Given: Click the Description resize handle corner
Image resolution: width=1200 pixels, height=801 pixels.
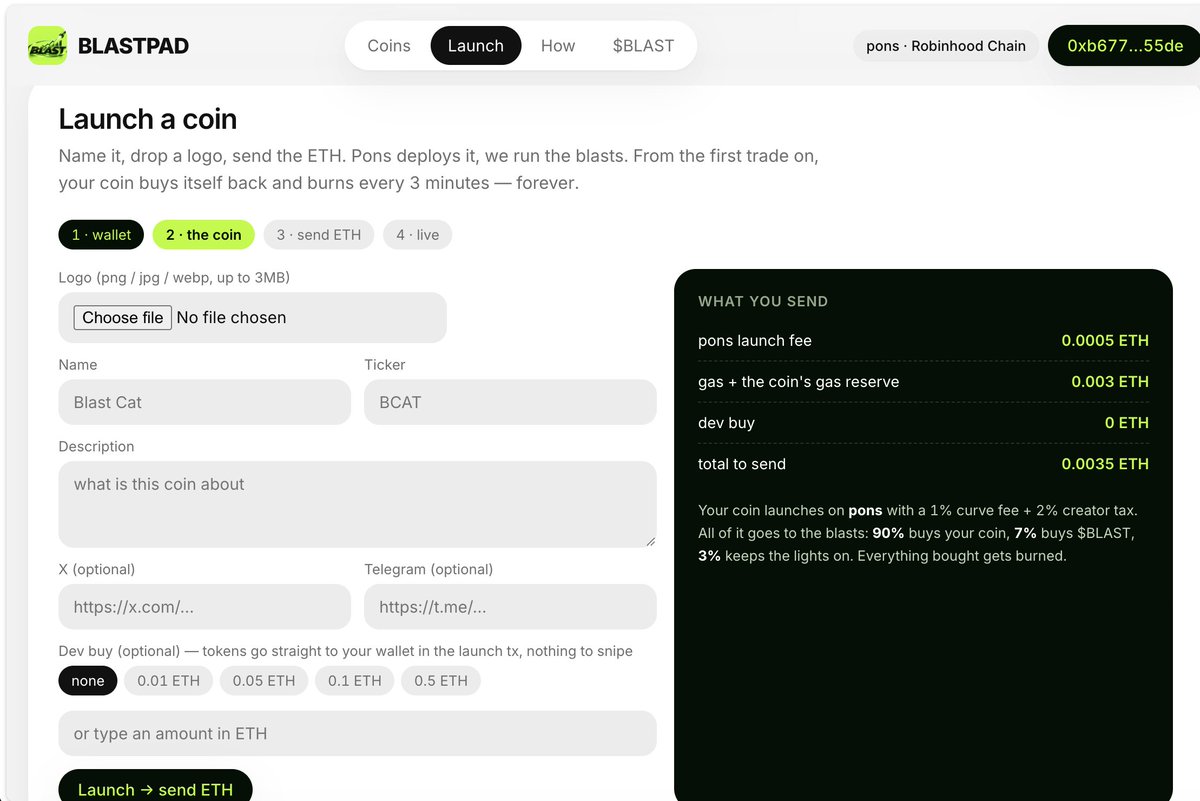Looking at the screenshot, I should click(650, 541).
